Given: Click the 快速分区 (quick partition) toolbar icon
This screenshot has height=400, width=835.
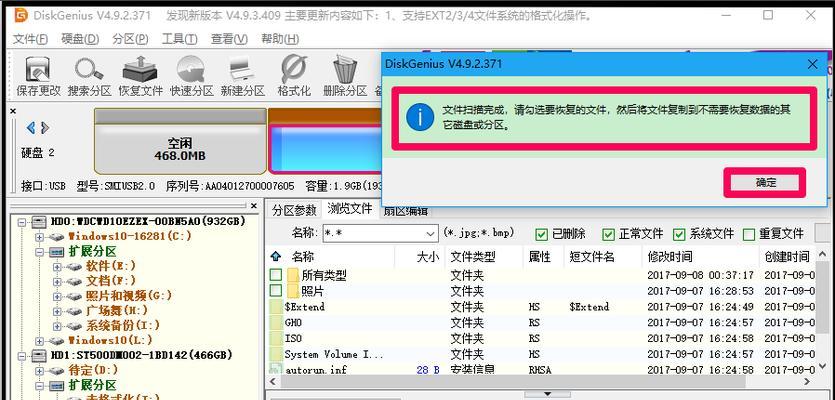Looking at the screenshot, I should 192,69.
